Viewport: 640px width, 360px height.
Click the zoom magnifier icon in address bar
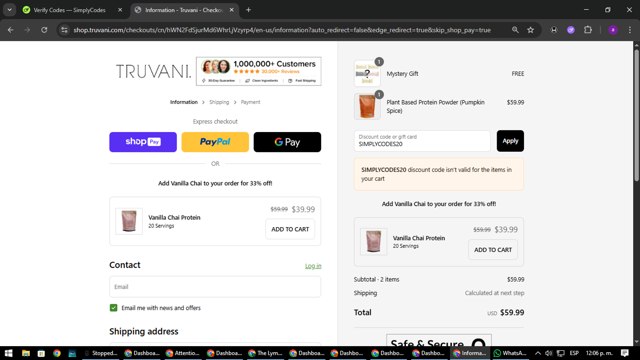tap(515, 30)
